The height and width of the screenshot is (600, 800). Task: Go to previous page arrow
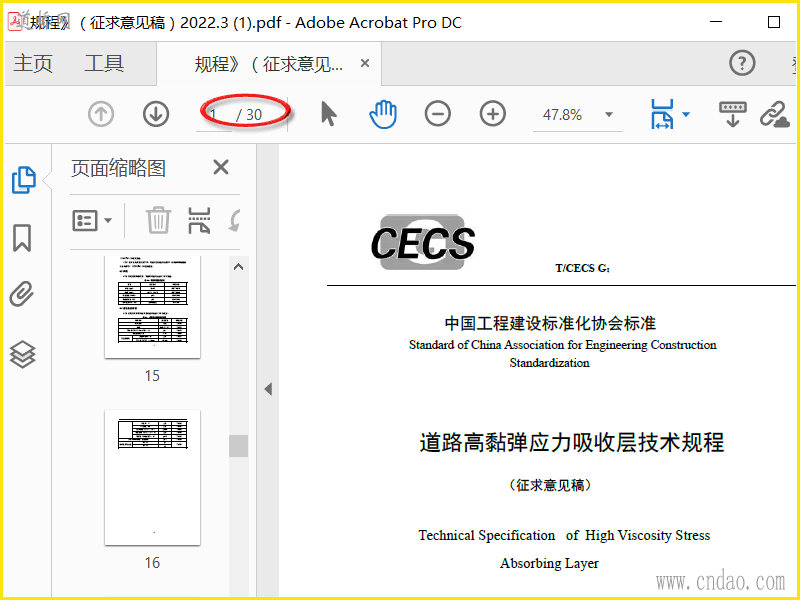coord(101,114)
